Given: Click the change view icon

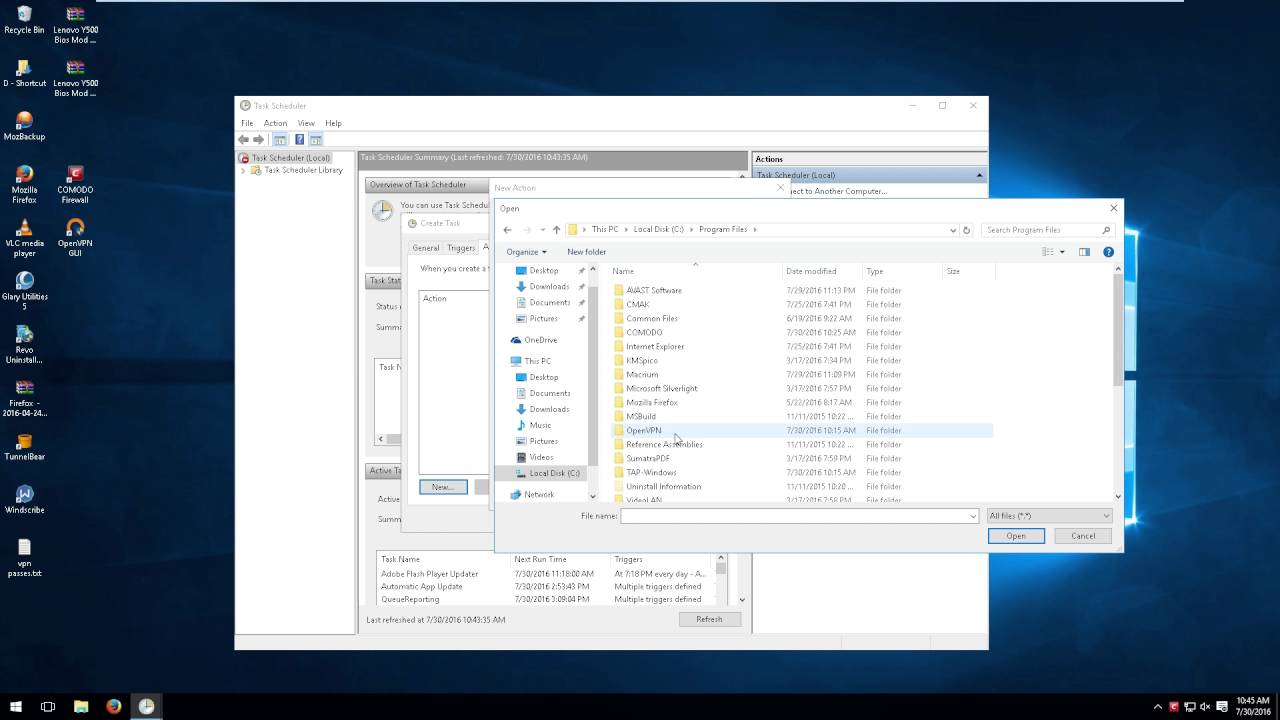Looking at the screenshot, I should coord(1048,252).
